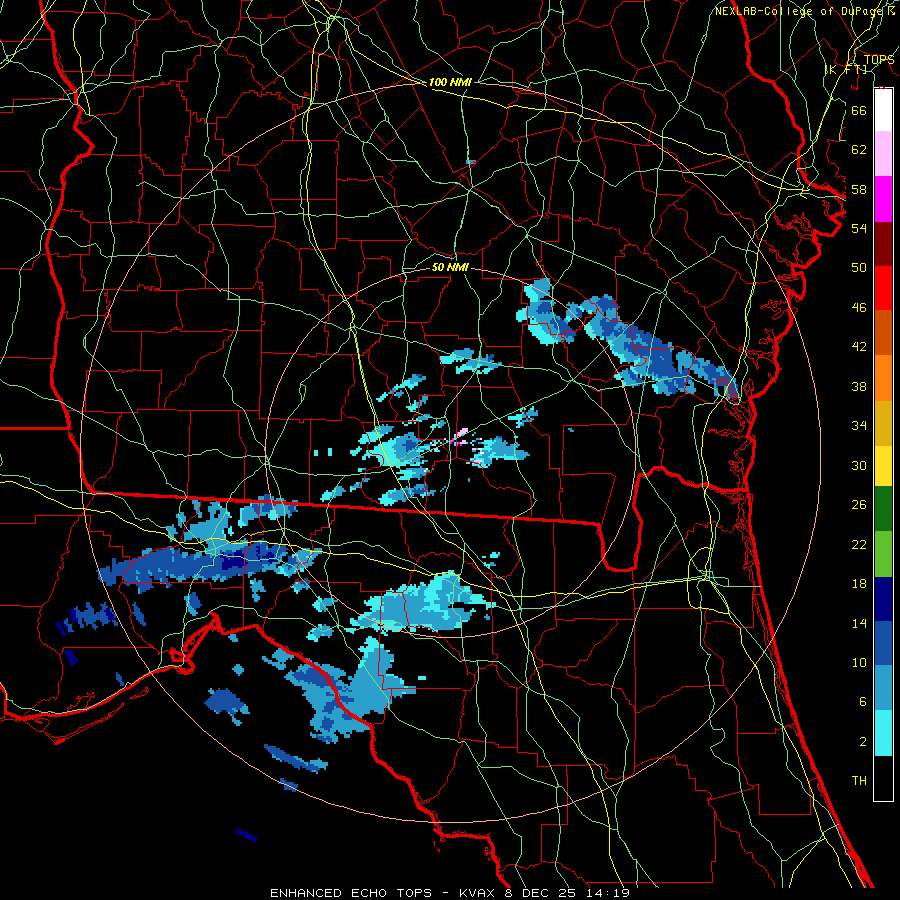Click the "50 NMI" range ring label
The image size is (900, 900).
click(450, 267)
